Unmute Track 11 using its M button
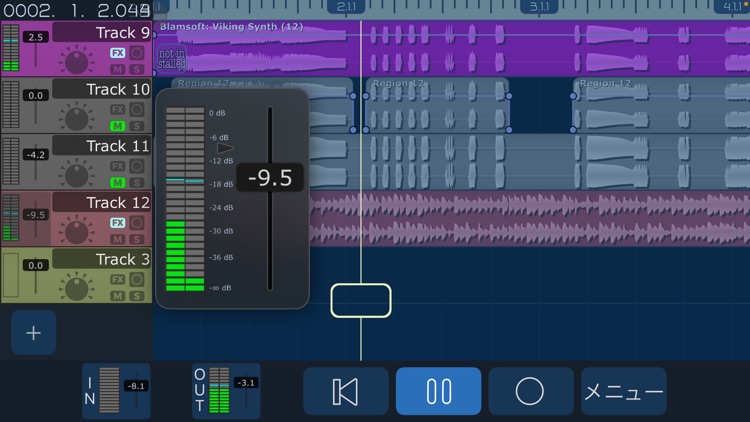750x422 pixels. (x=118, y=183)
